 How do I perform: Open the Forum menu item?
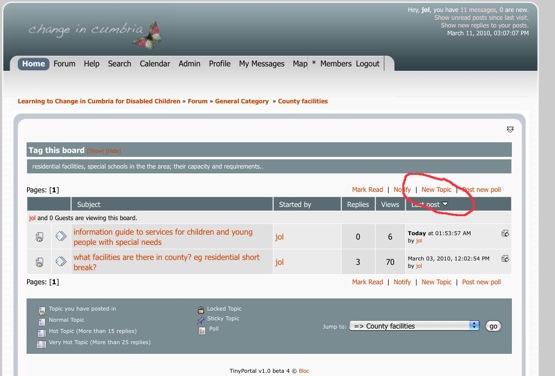(64, 64)
